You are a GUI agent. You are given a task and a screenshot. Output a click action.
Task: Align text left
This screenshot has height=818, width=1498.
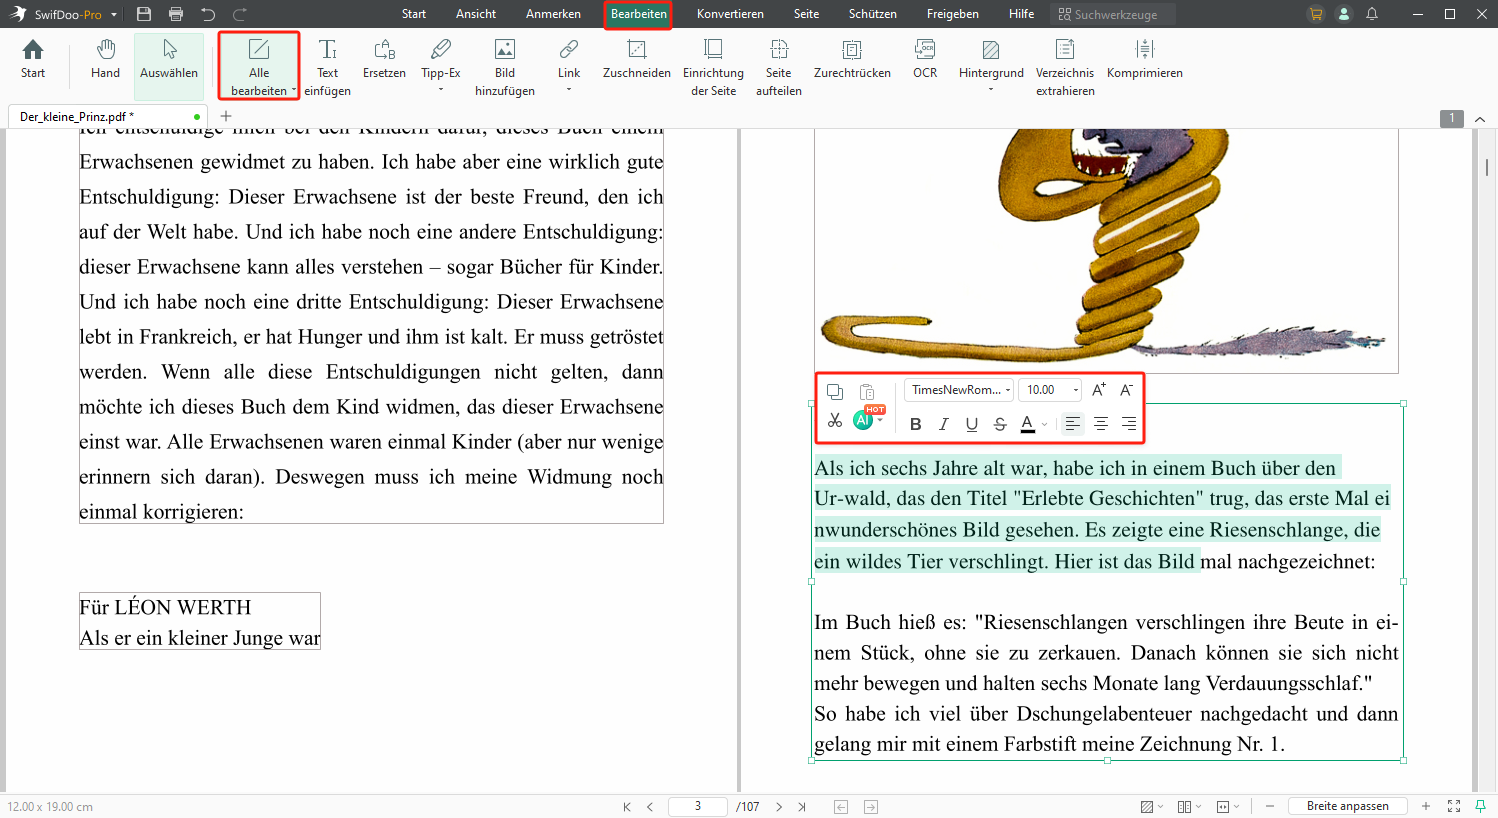click(1072, 424)
